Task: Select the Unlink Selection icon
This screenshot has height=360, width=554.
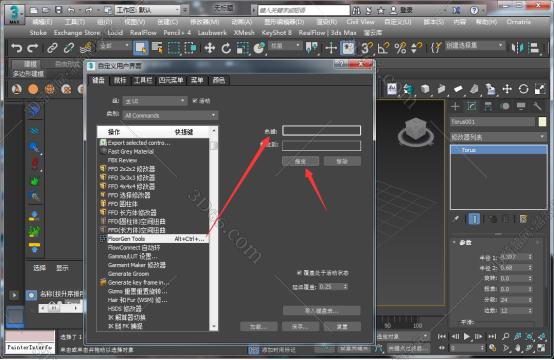Action: coord(69,48)
